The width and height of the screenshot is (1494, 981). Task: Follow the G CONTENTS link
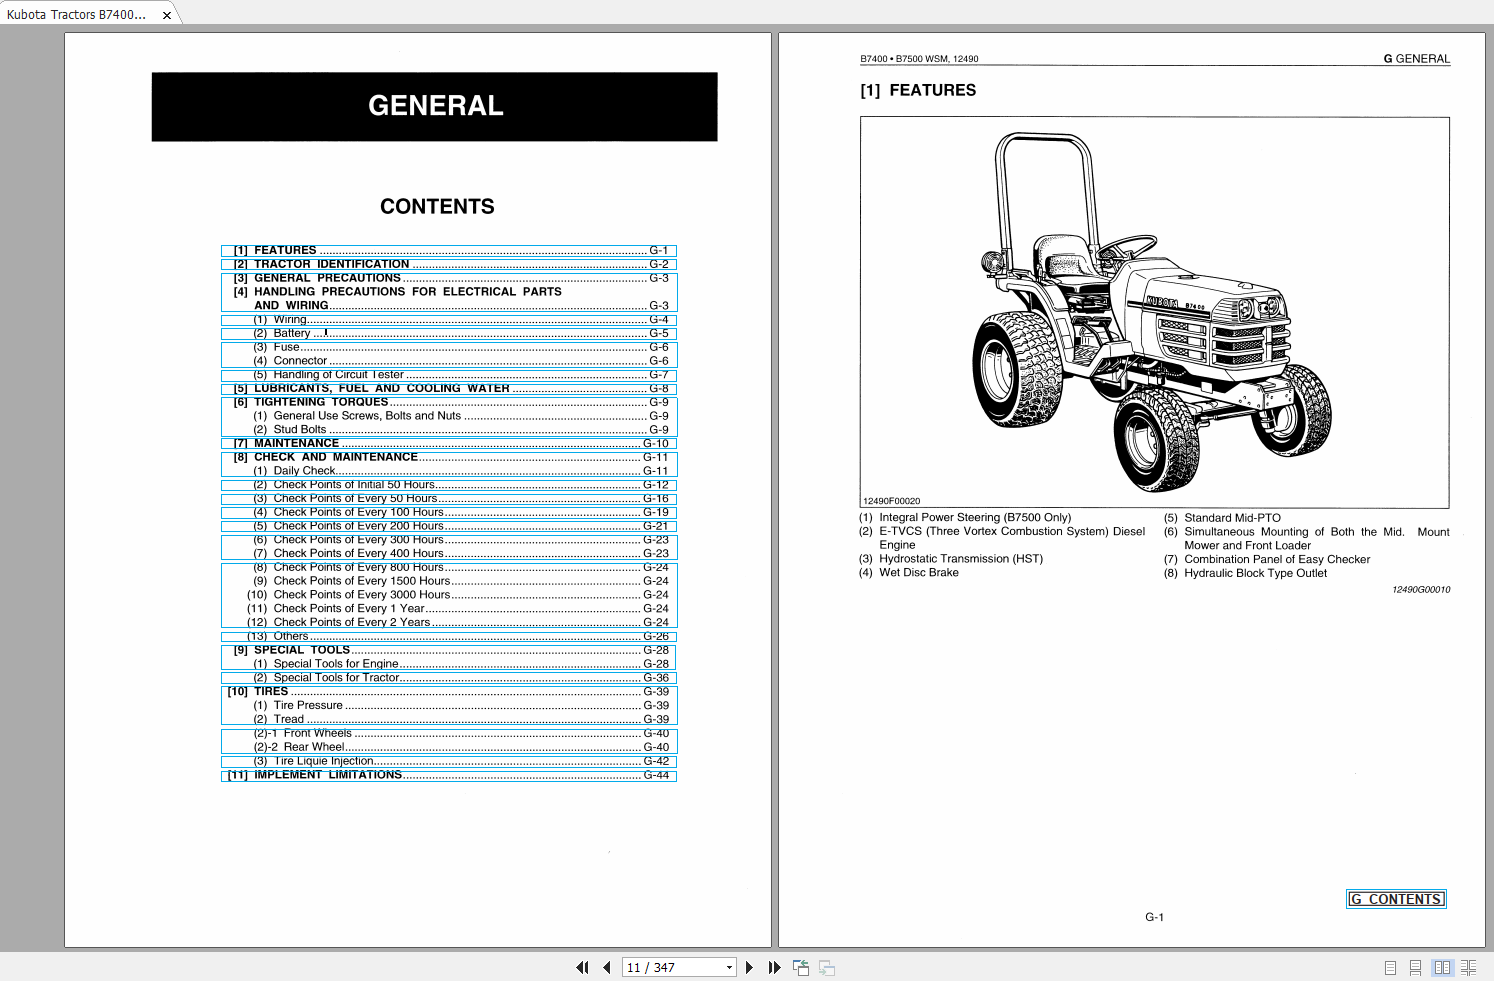click(x=1396, y=898)
